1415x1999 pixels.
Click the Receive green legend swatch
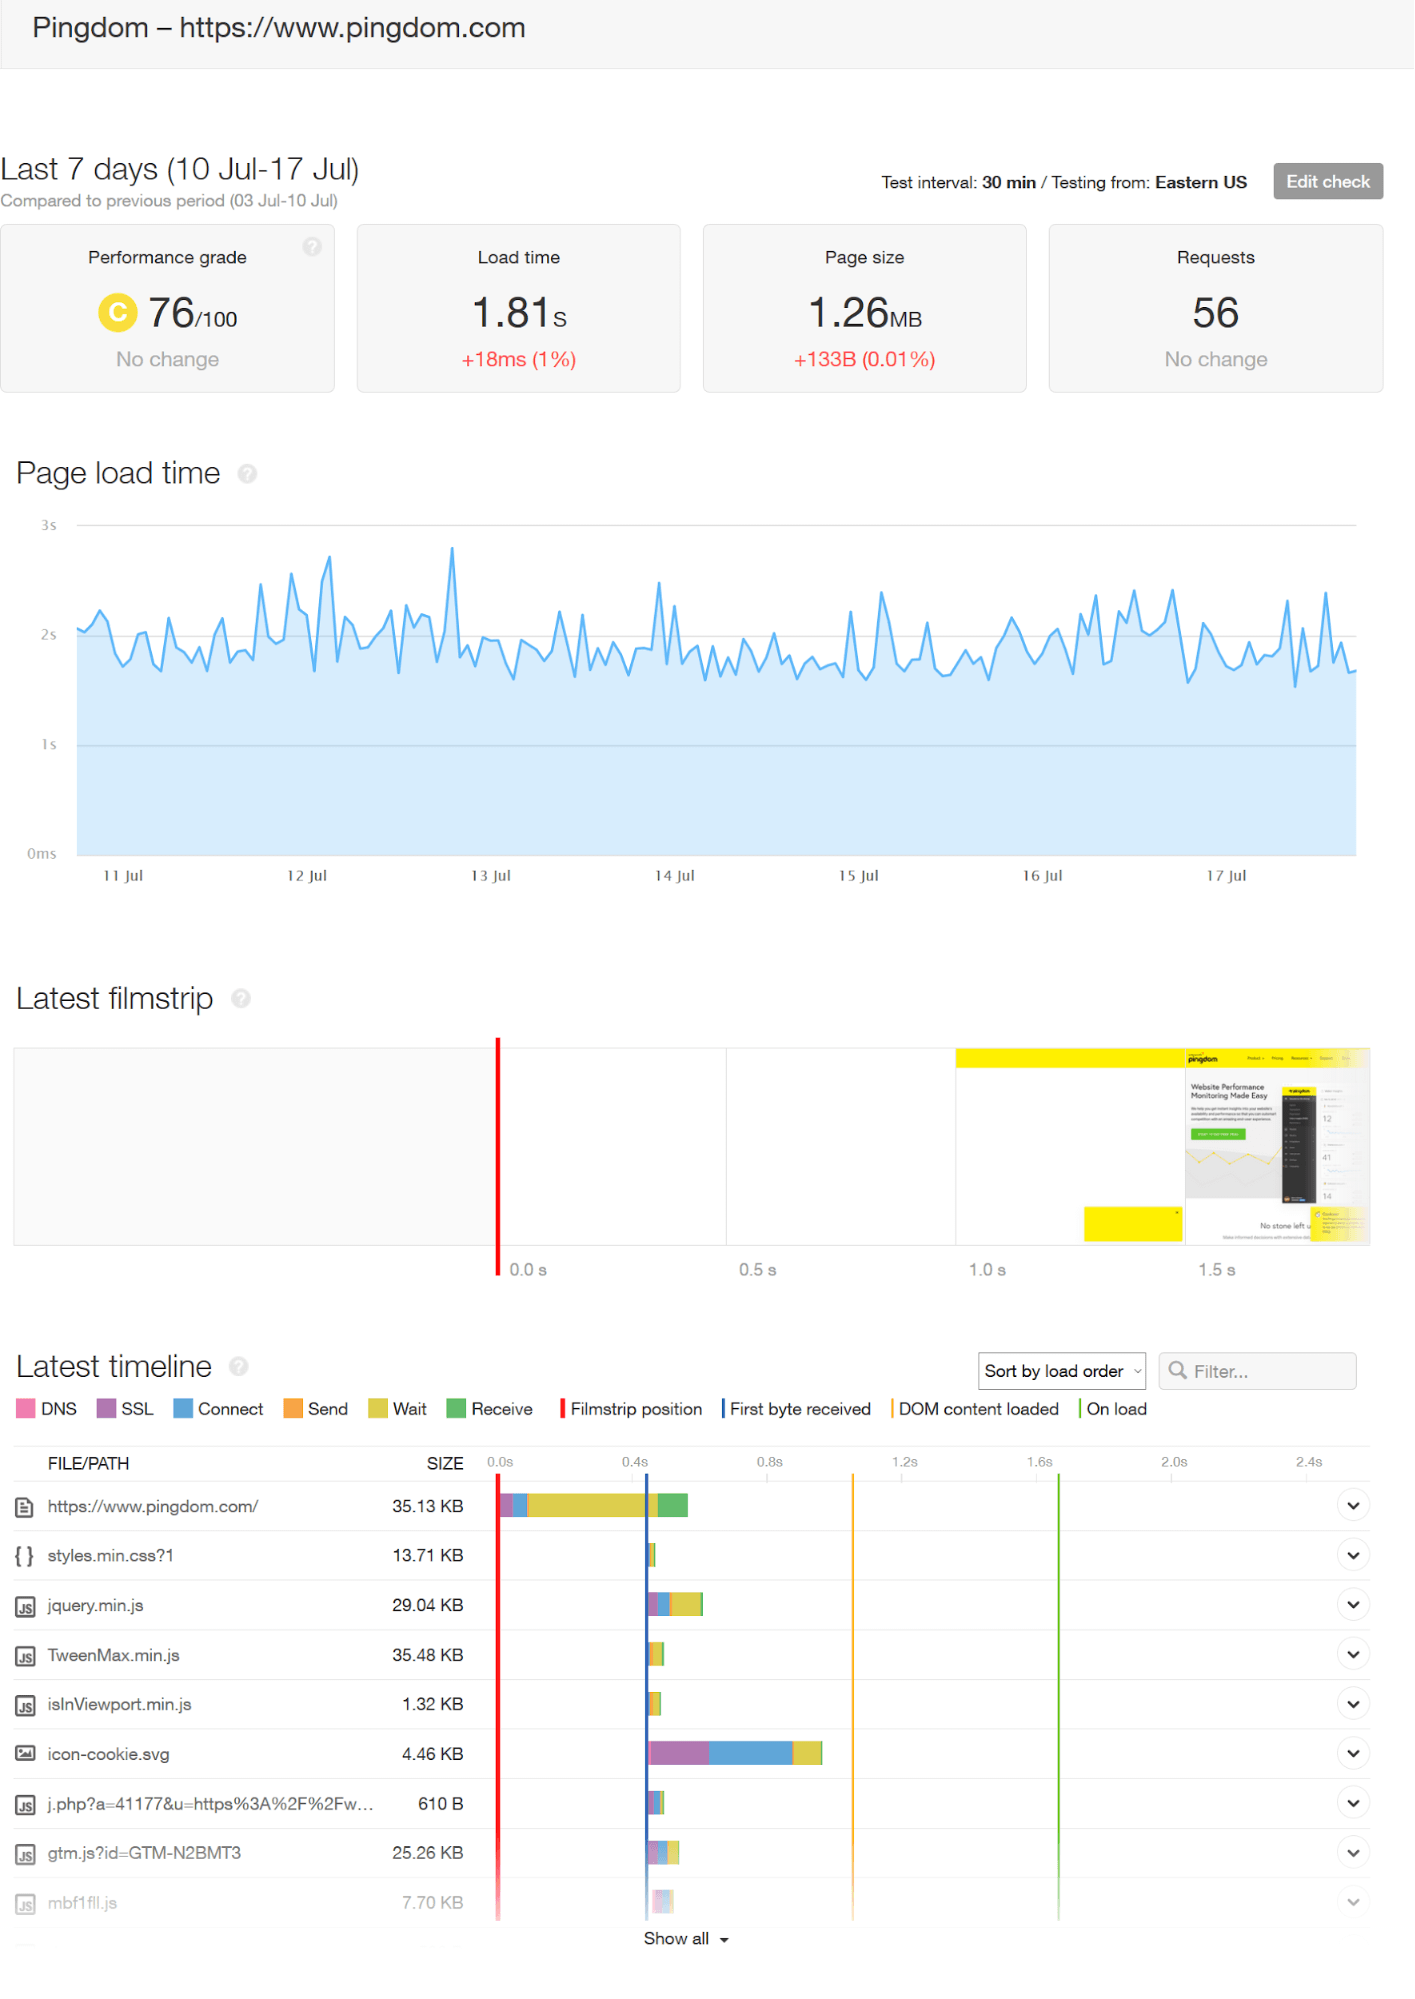(x=456, y=1410)
